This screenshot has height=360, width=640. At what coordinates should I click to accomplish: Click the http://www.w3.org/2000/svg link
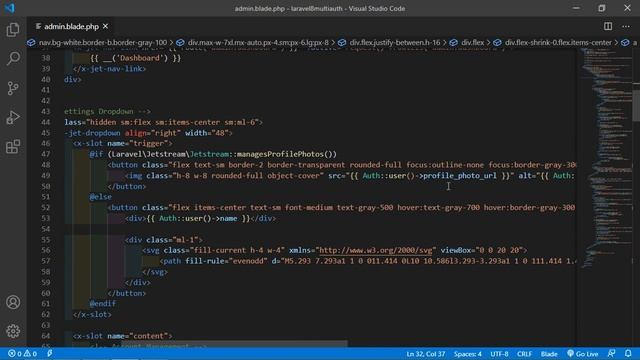point(375,250)
